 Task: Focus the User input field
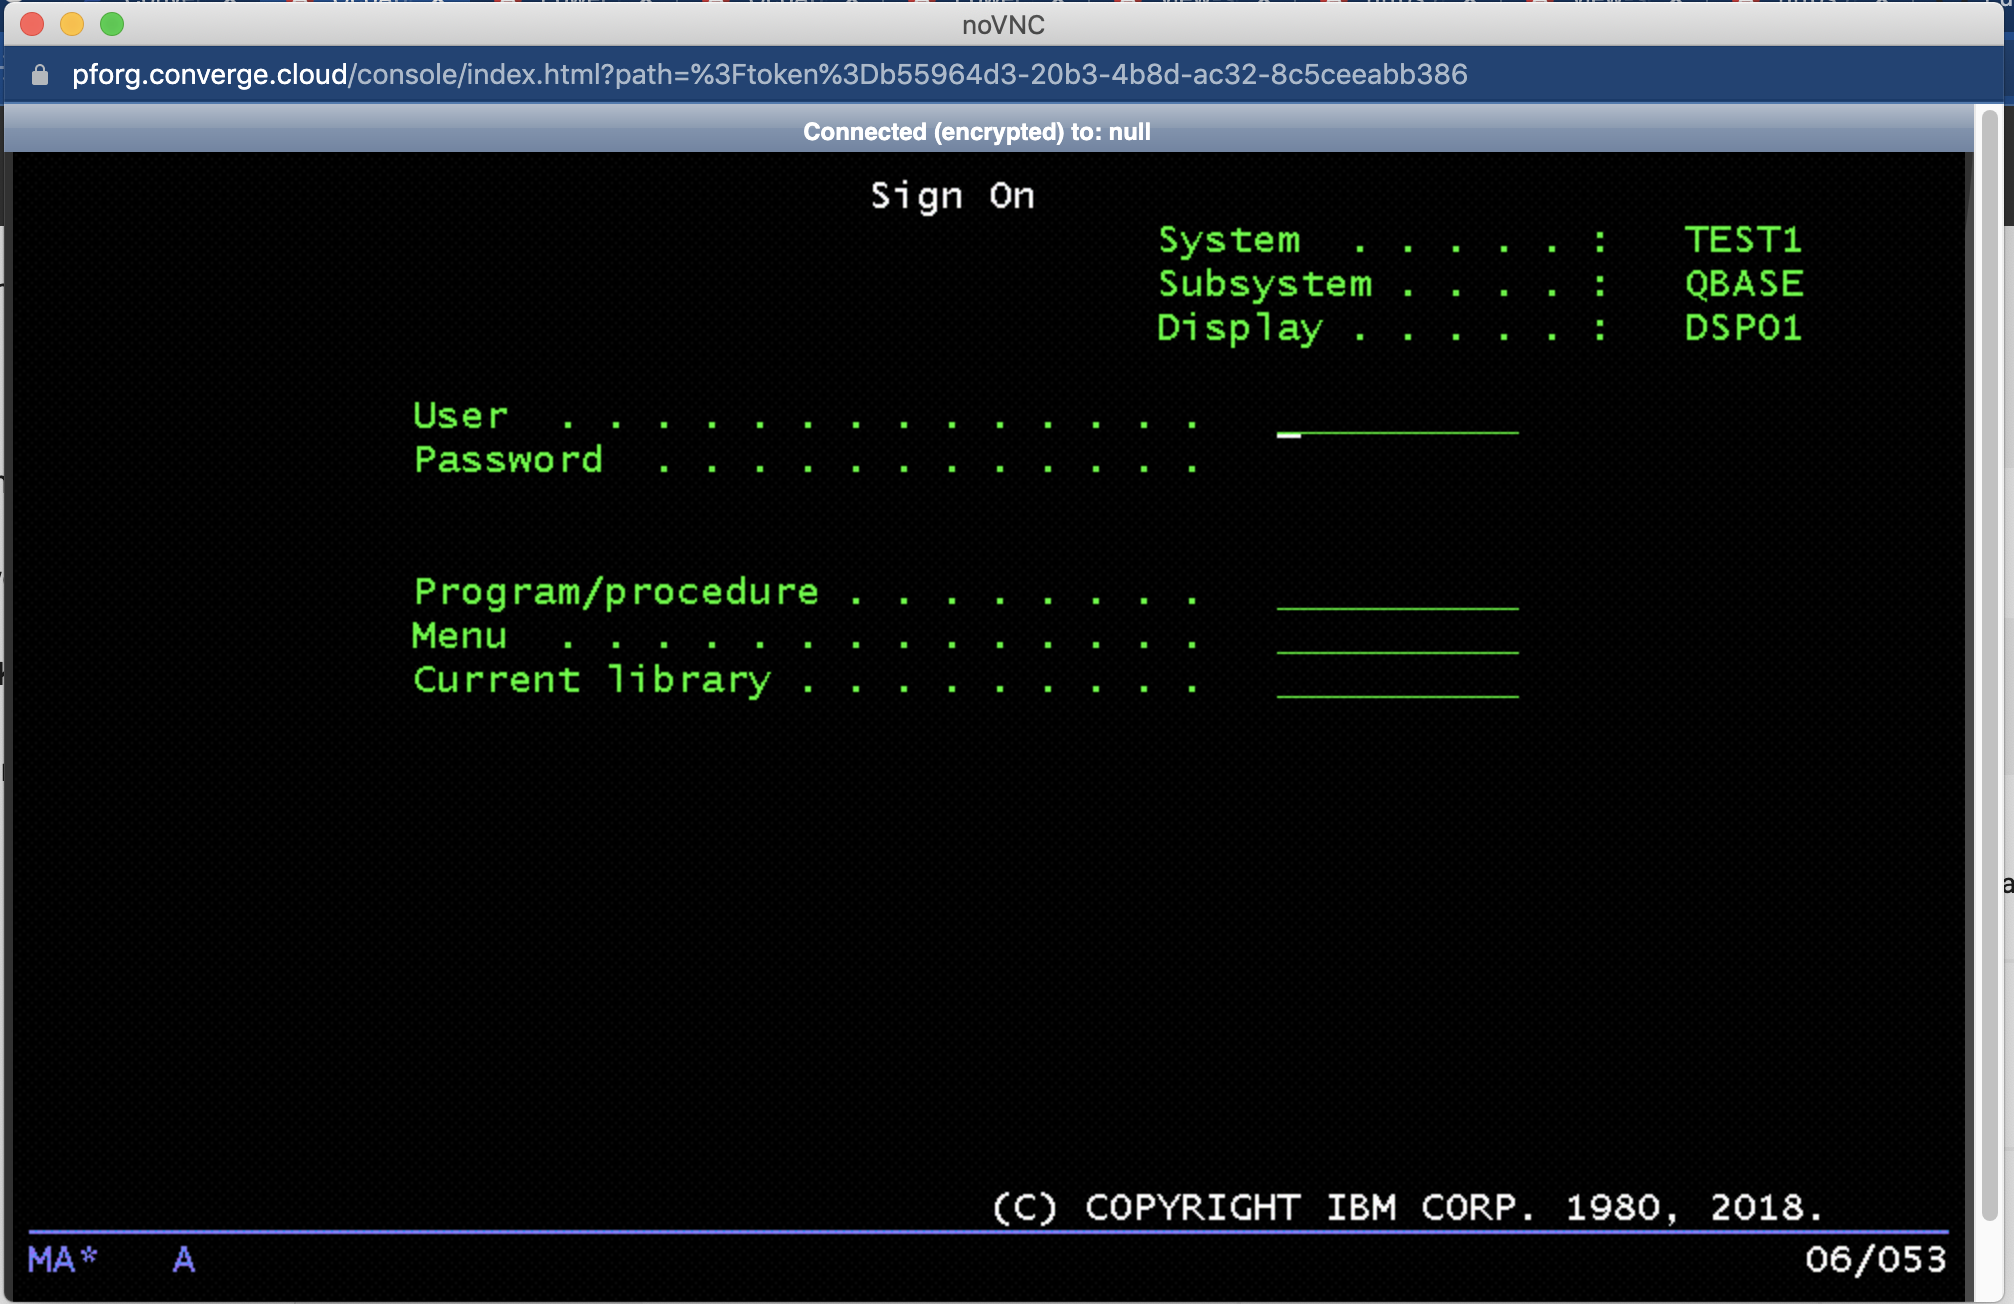[1397, 420]
